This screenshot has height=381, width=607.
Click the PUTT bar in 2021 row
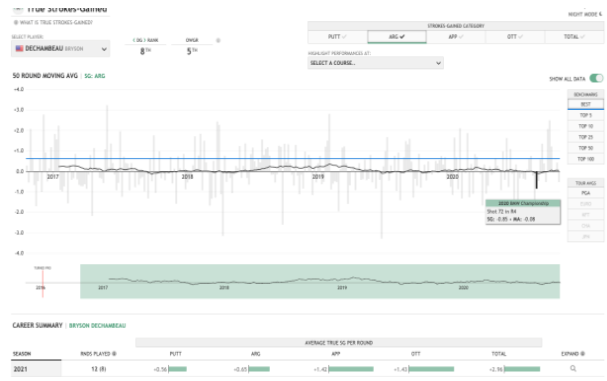[178, 369]
